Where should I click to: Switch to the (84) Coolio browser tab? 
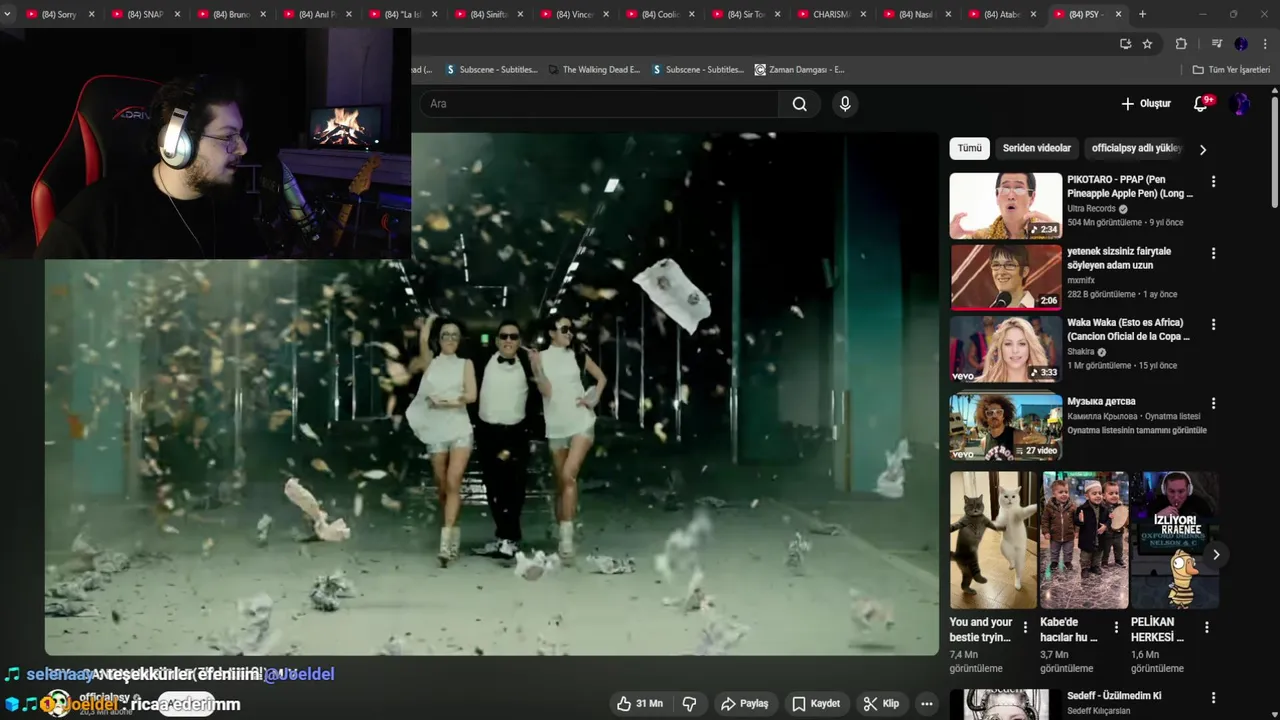tap(659, 14)
